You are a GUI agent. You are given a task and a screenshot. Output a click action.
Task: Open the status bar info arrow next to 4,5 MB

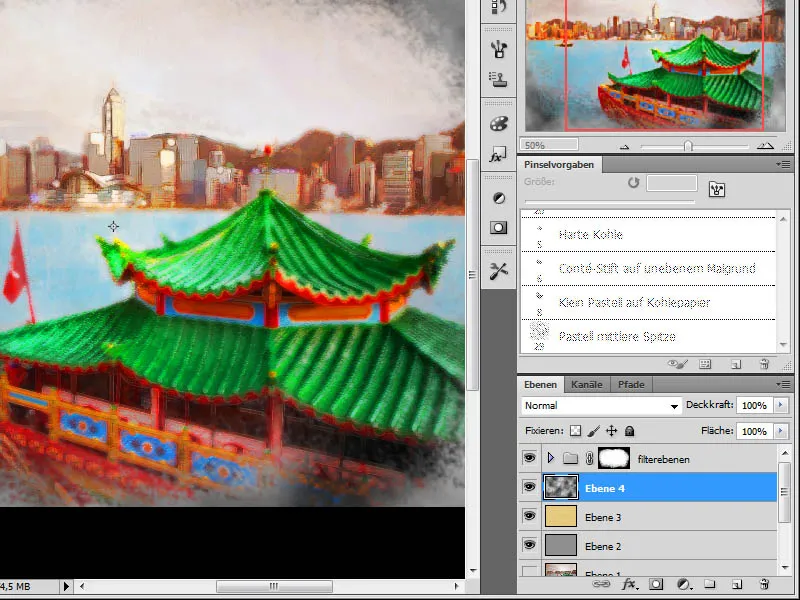click(66, 586)
